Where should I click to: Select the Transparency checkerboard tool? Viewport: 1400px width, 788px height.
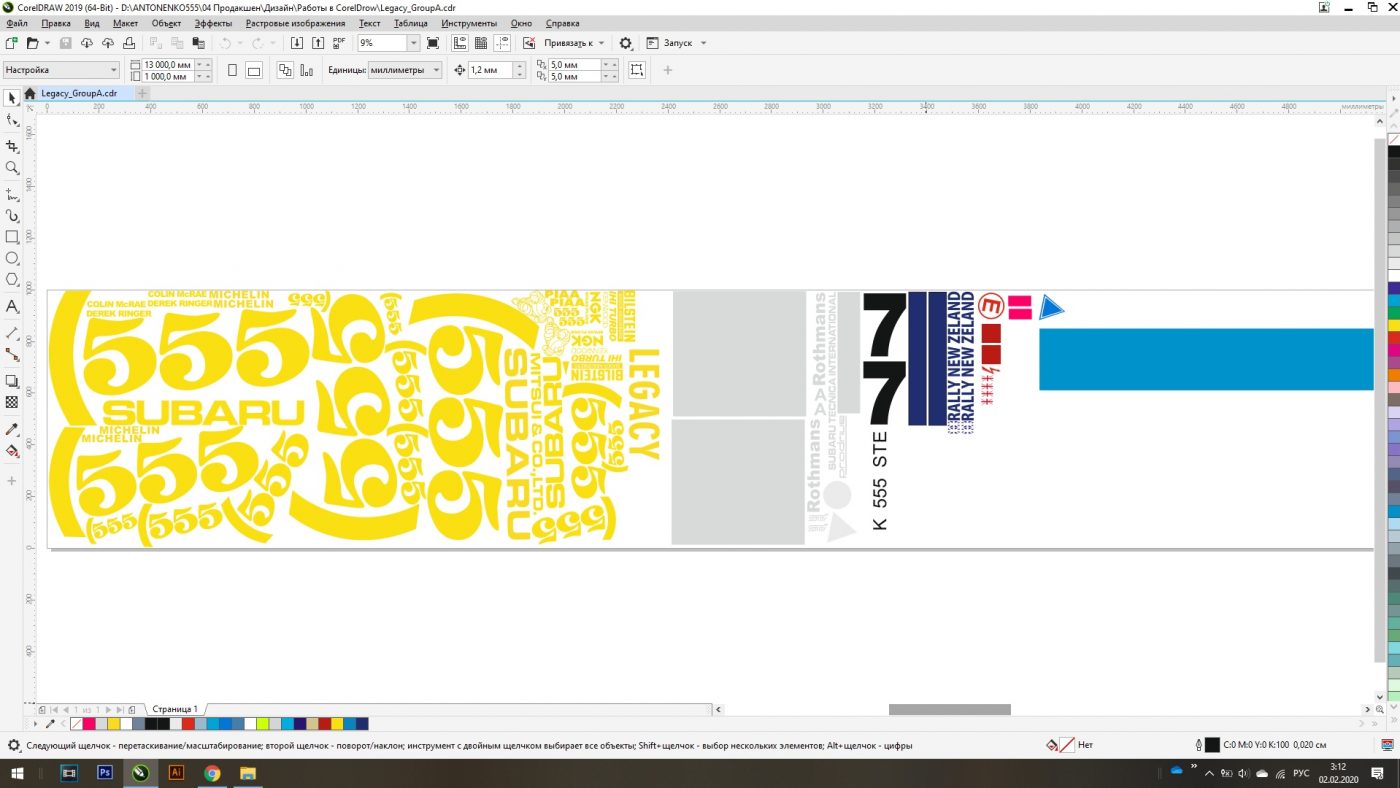click(x=12, y=402)
